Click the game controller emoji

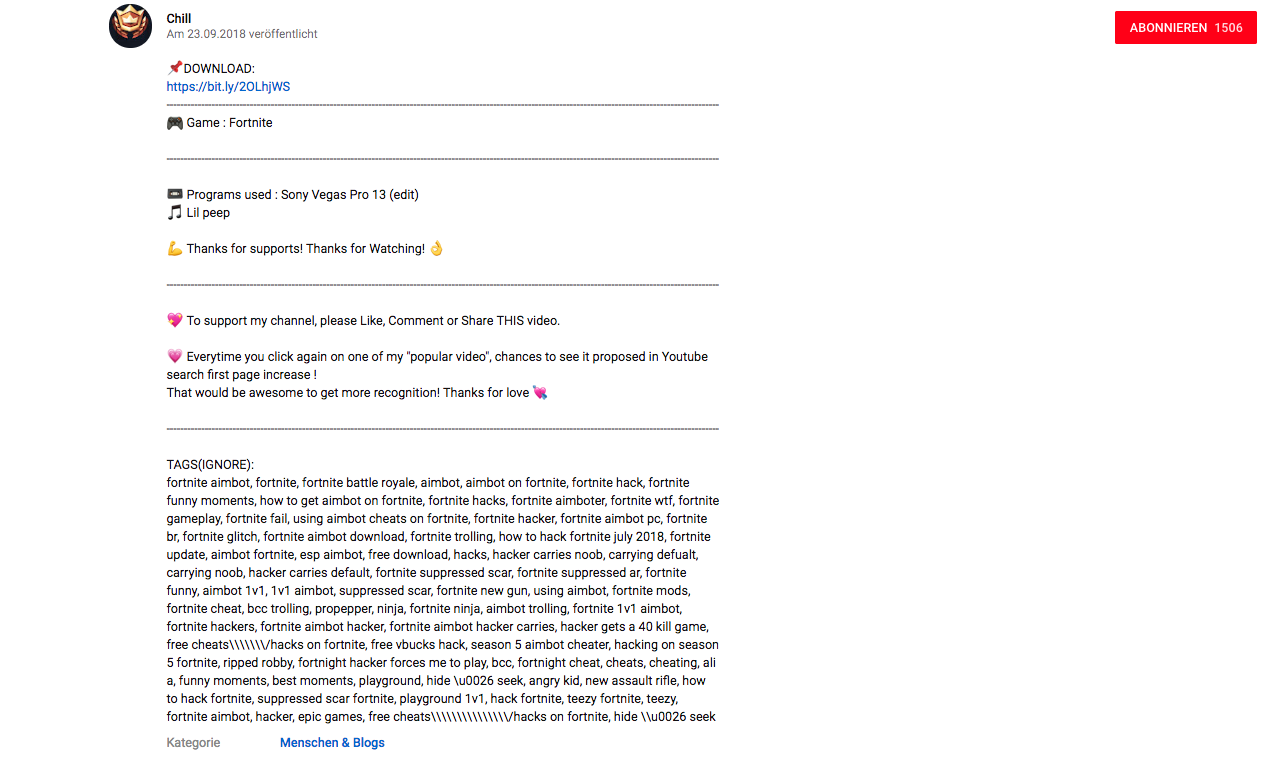175,123
